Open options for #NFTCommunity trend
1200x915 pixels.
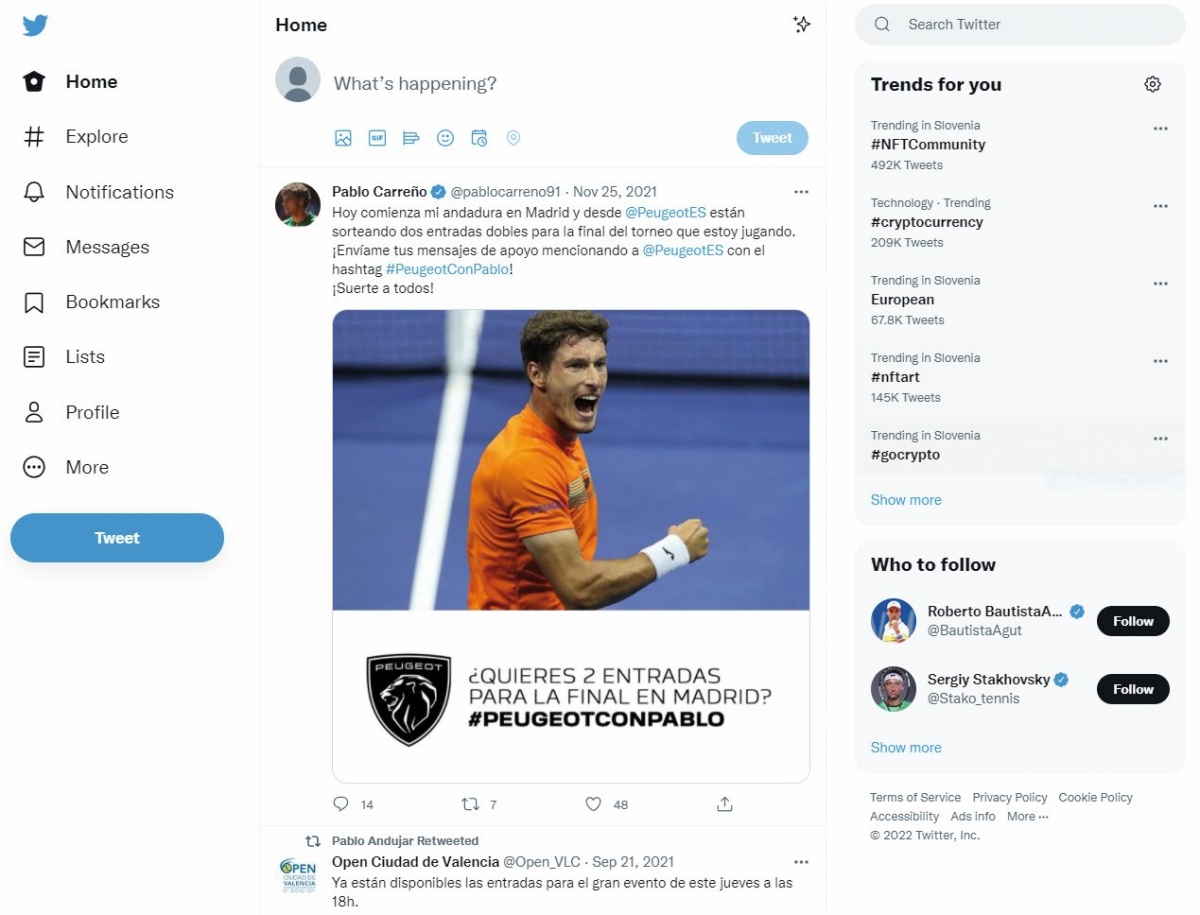click(x=1160, y=128)
